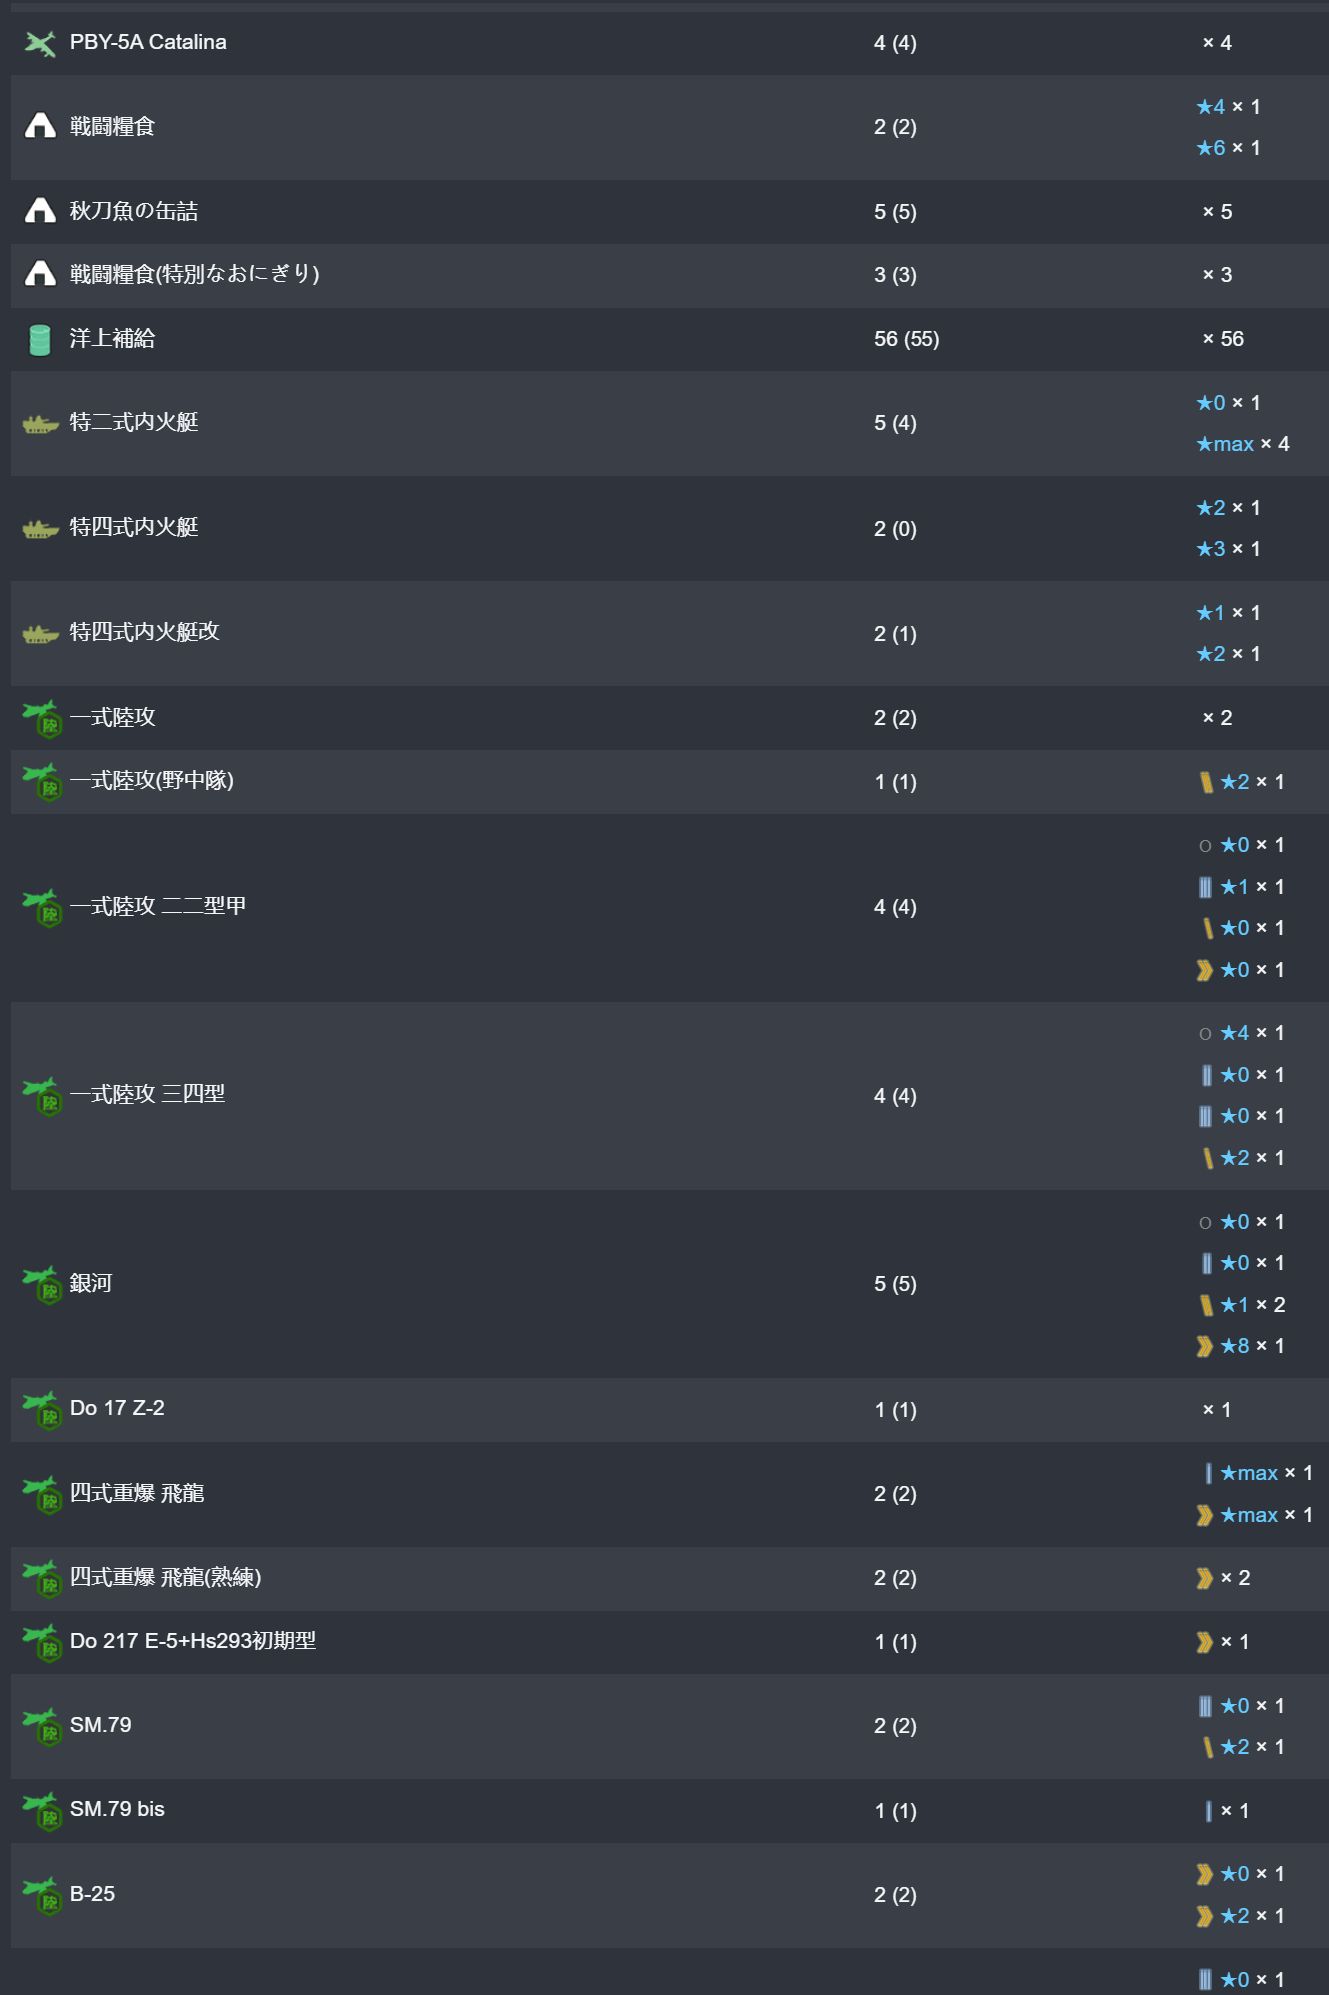Click the B-25 land bomber icon

tap(42, 1895)
